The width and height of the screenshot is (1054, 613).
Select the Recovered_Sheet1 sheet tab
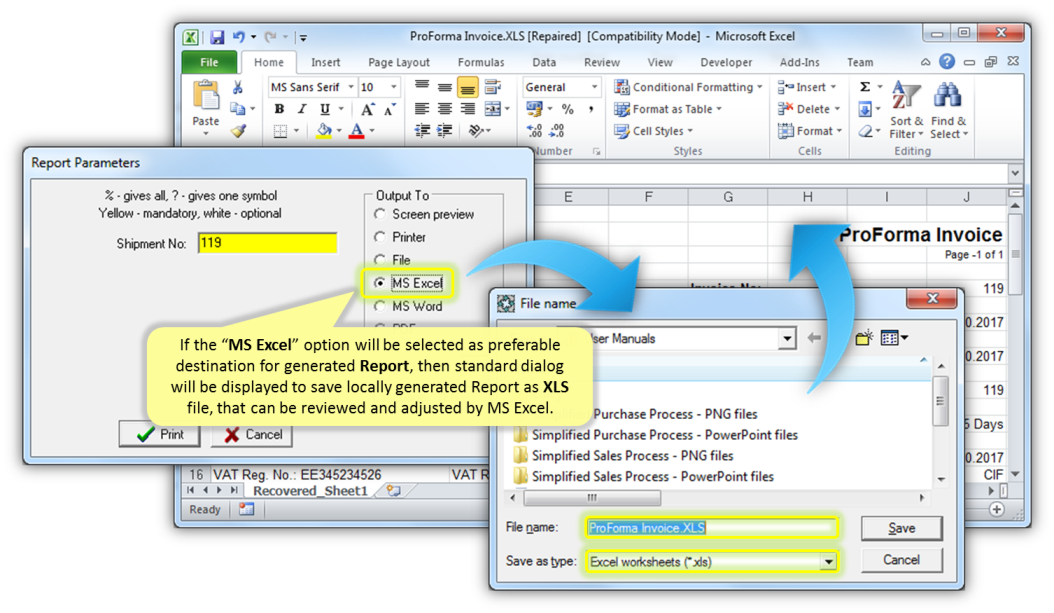310,491
